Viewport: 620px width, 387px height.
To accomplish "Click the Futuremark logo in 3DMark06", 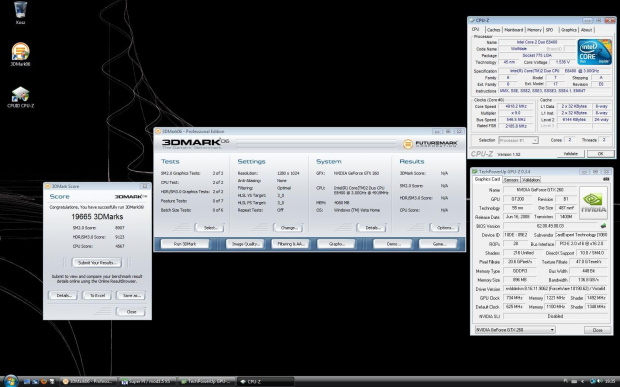I will [430, 144].
